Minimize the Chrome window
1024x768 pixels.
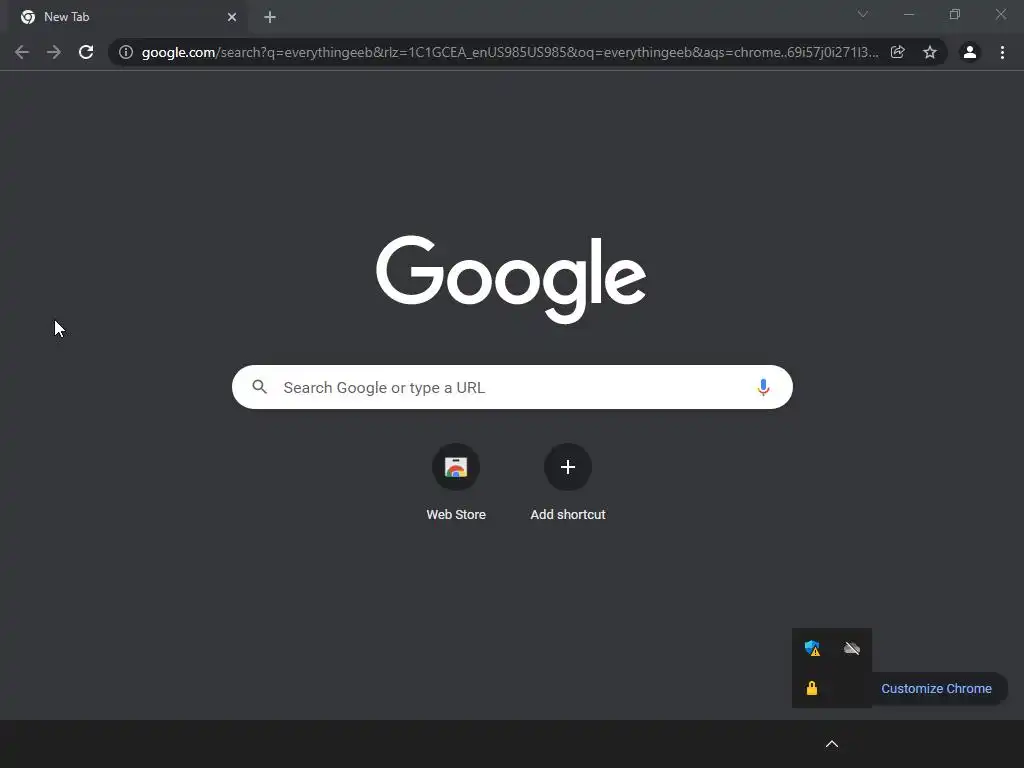(908, 14)
